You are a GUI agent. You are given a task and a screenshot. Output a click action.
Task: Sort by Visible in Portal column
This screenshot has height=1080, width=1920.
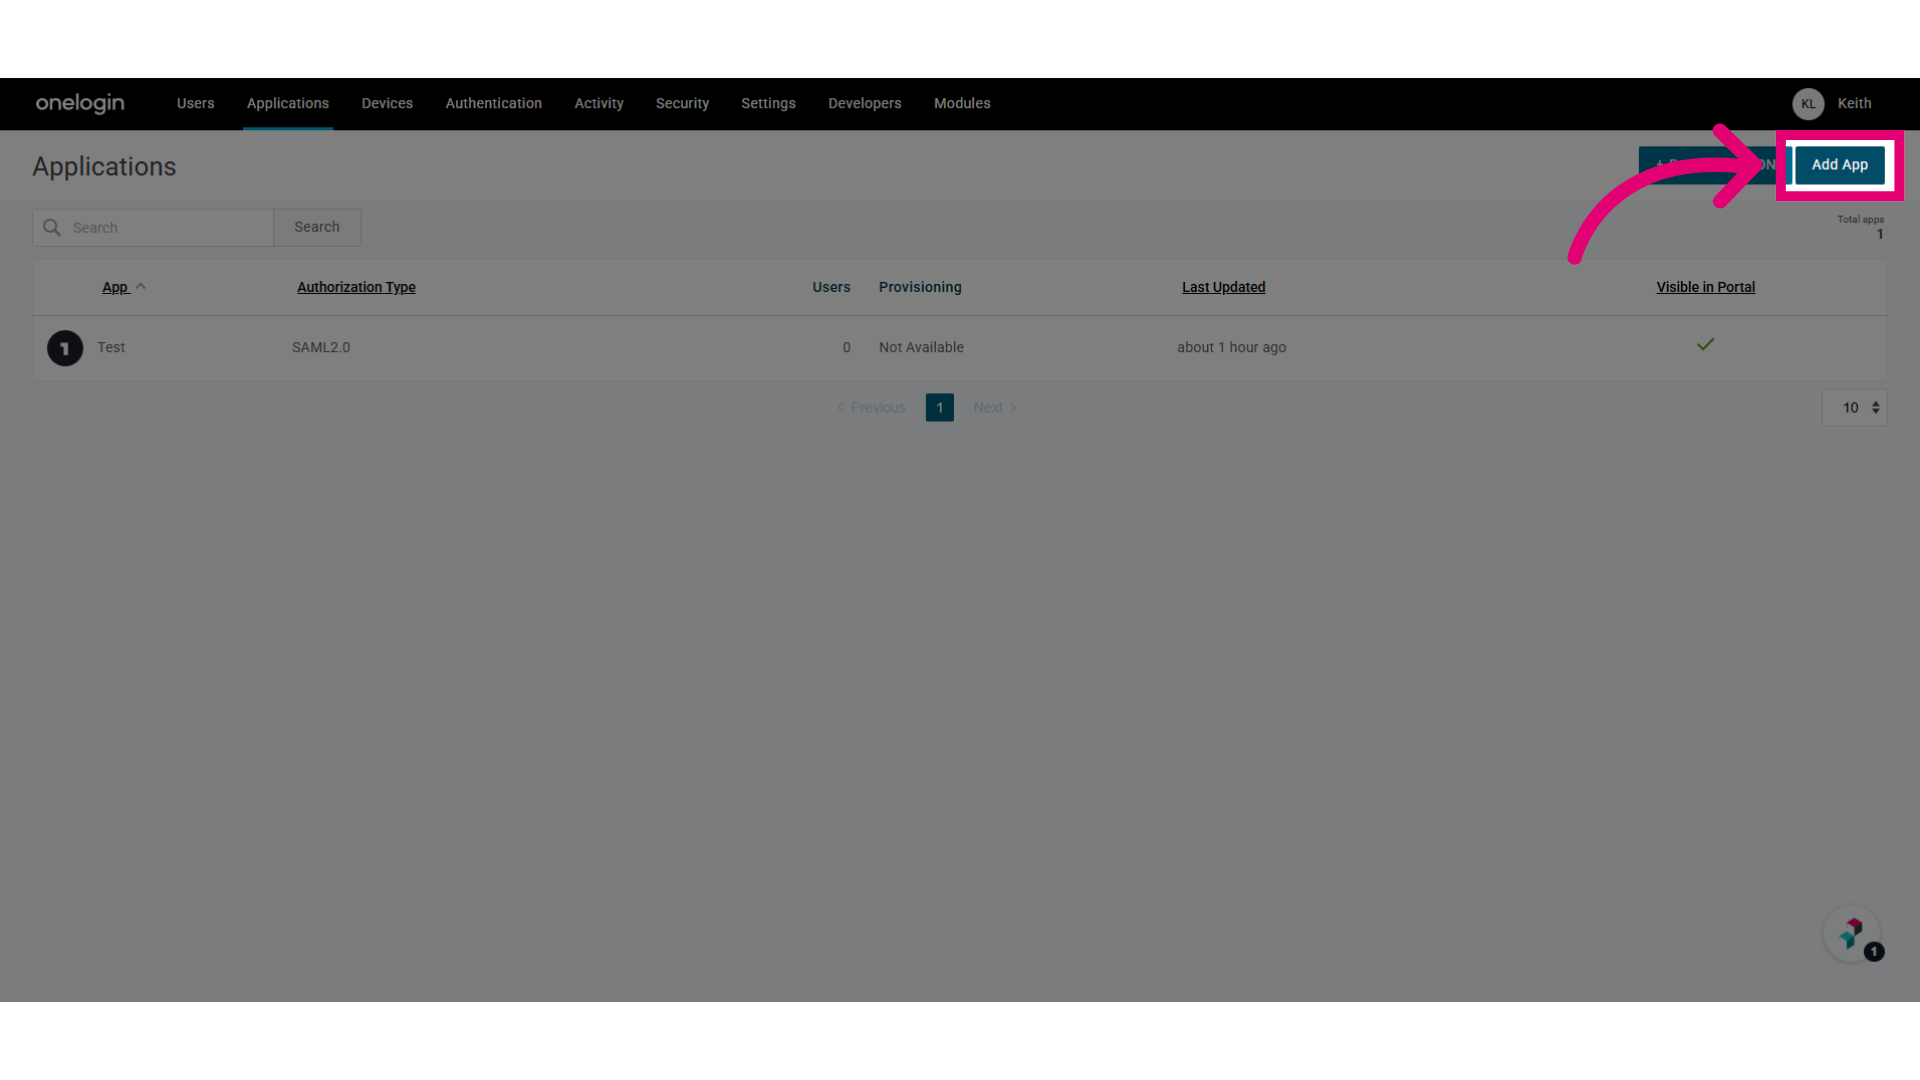click(x=1705, y=287)
